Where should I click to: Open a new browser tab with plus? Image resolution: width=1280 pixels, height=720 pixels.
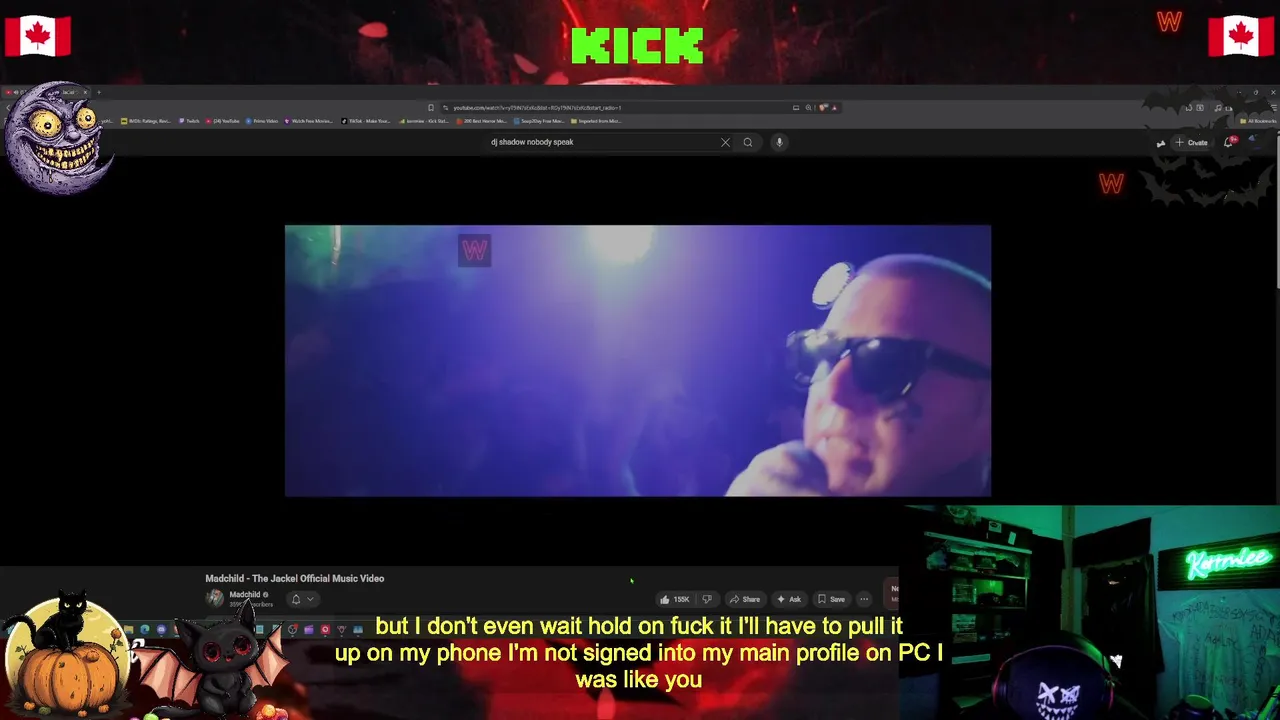99,92
